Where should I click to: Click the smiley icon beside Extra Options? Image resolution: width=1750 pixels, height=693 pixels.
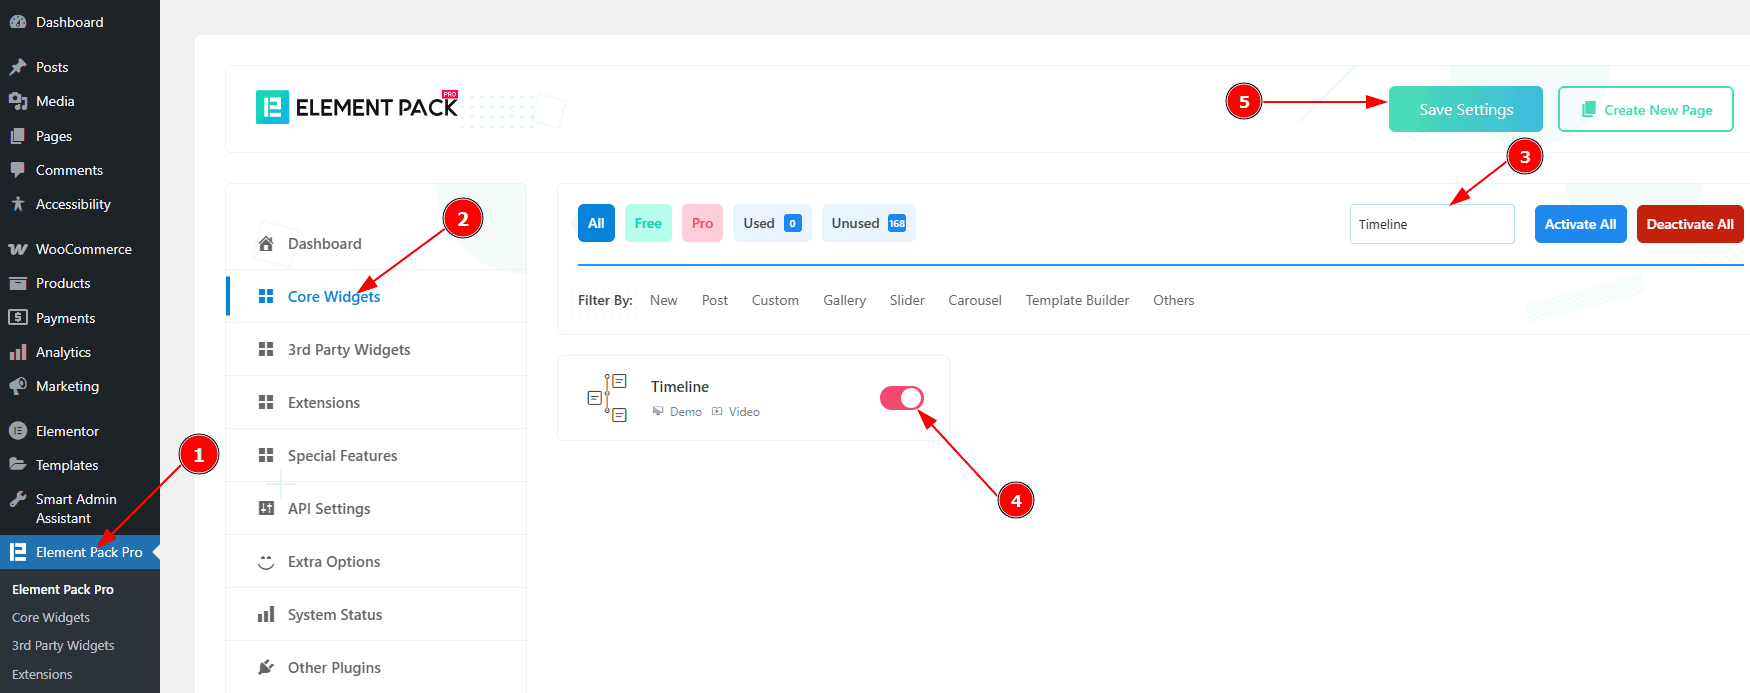click(x=266, y=562)
